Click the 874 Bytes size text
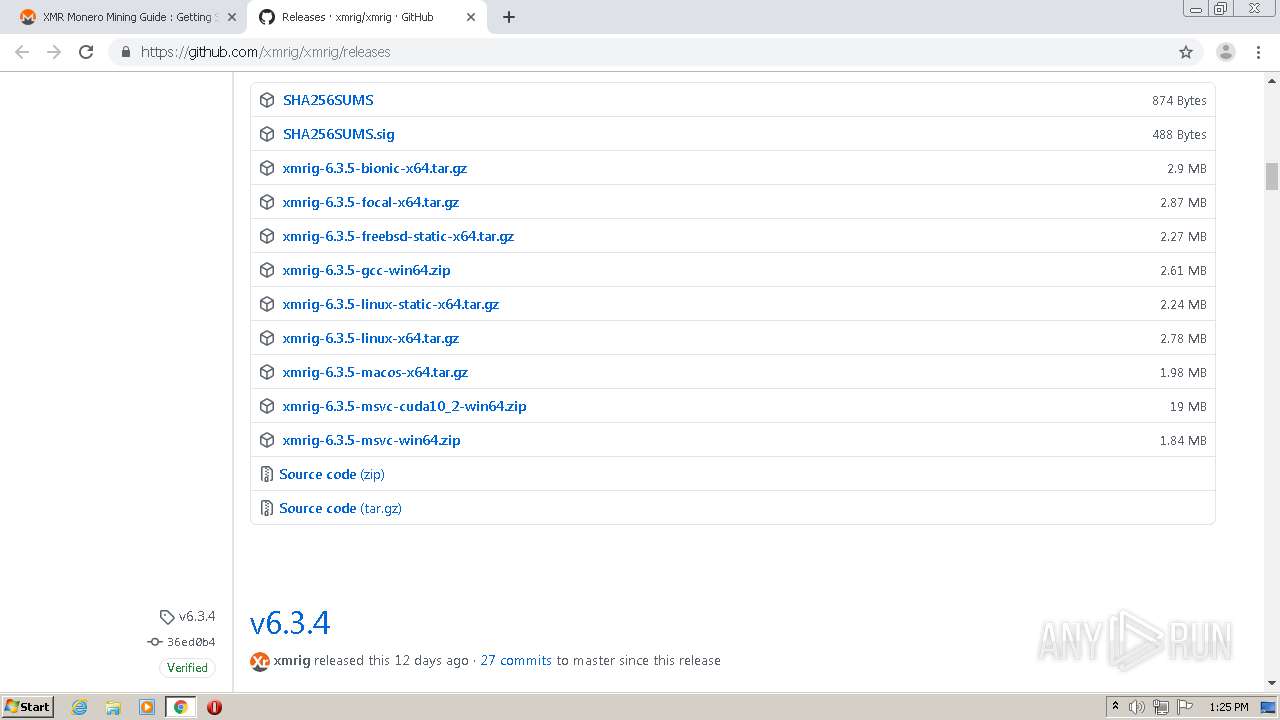Viewport: 1280px width, 720px height. (x=1179, y=100)
